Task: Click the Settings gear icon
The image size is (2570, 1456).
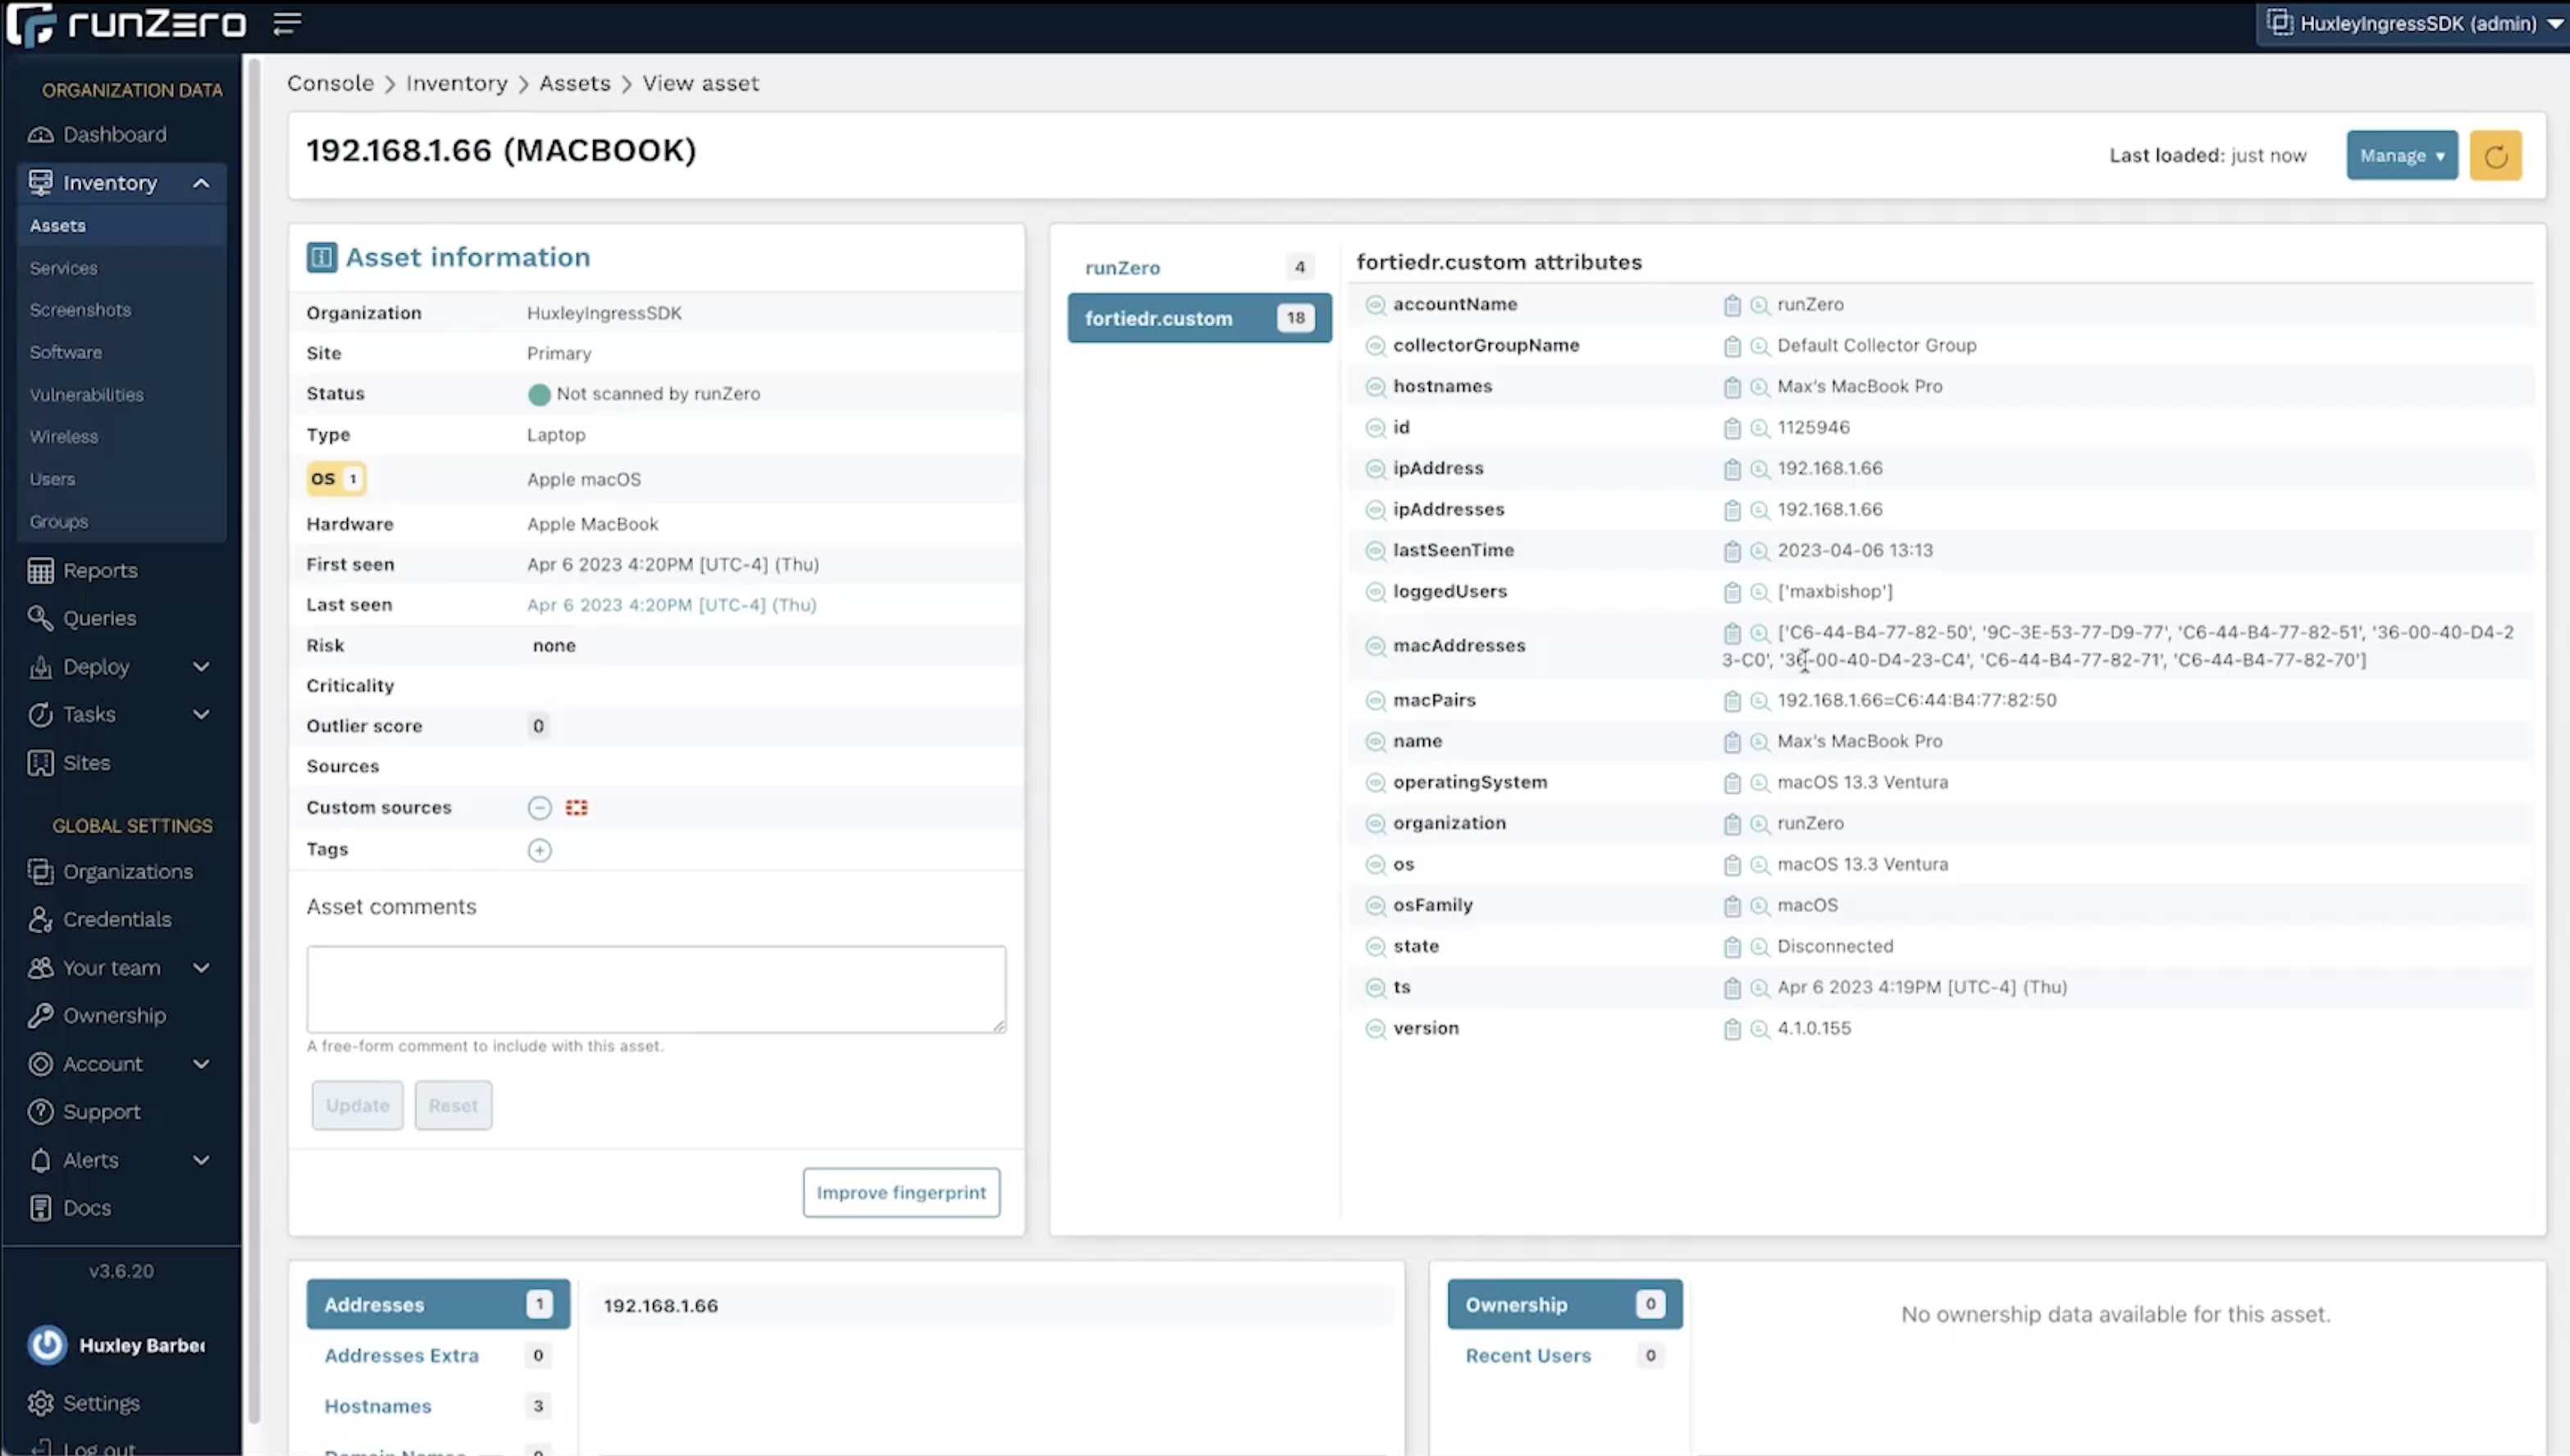Action: [40, 1403]
